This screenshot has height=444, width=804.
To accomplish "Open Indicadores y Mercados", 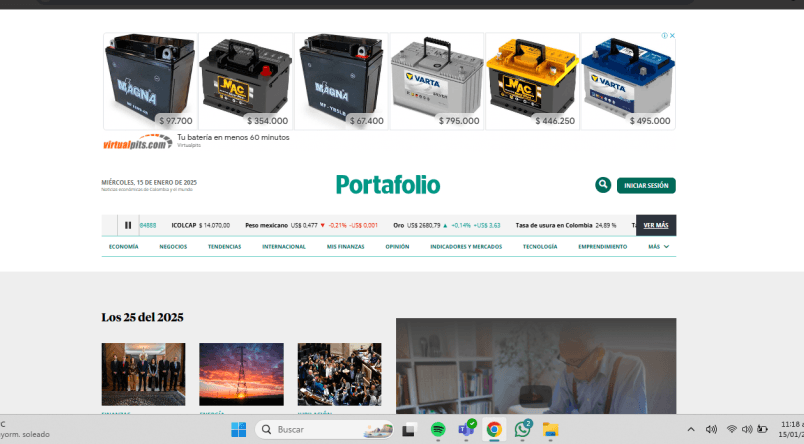I will click(466, 247).
